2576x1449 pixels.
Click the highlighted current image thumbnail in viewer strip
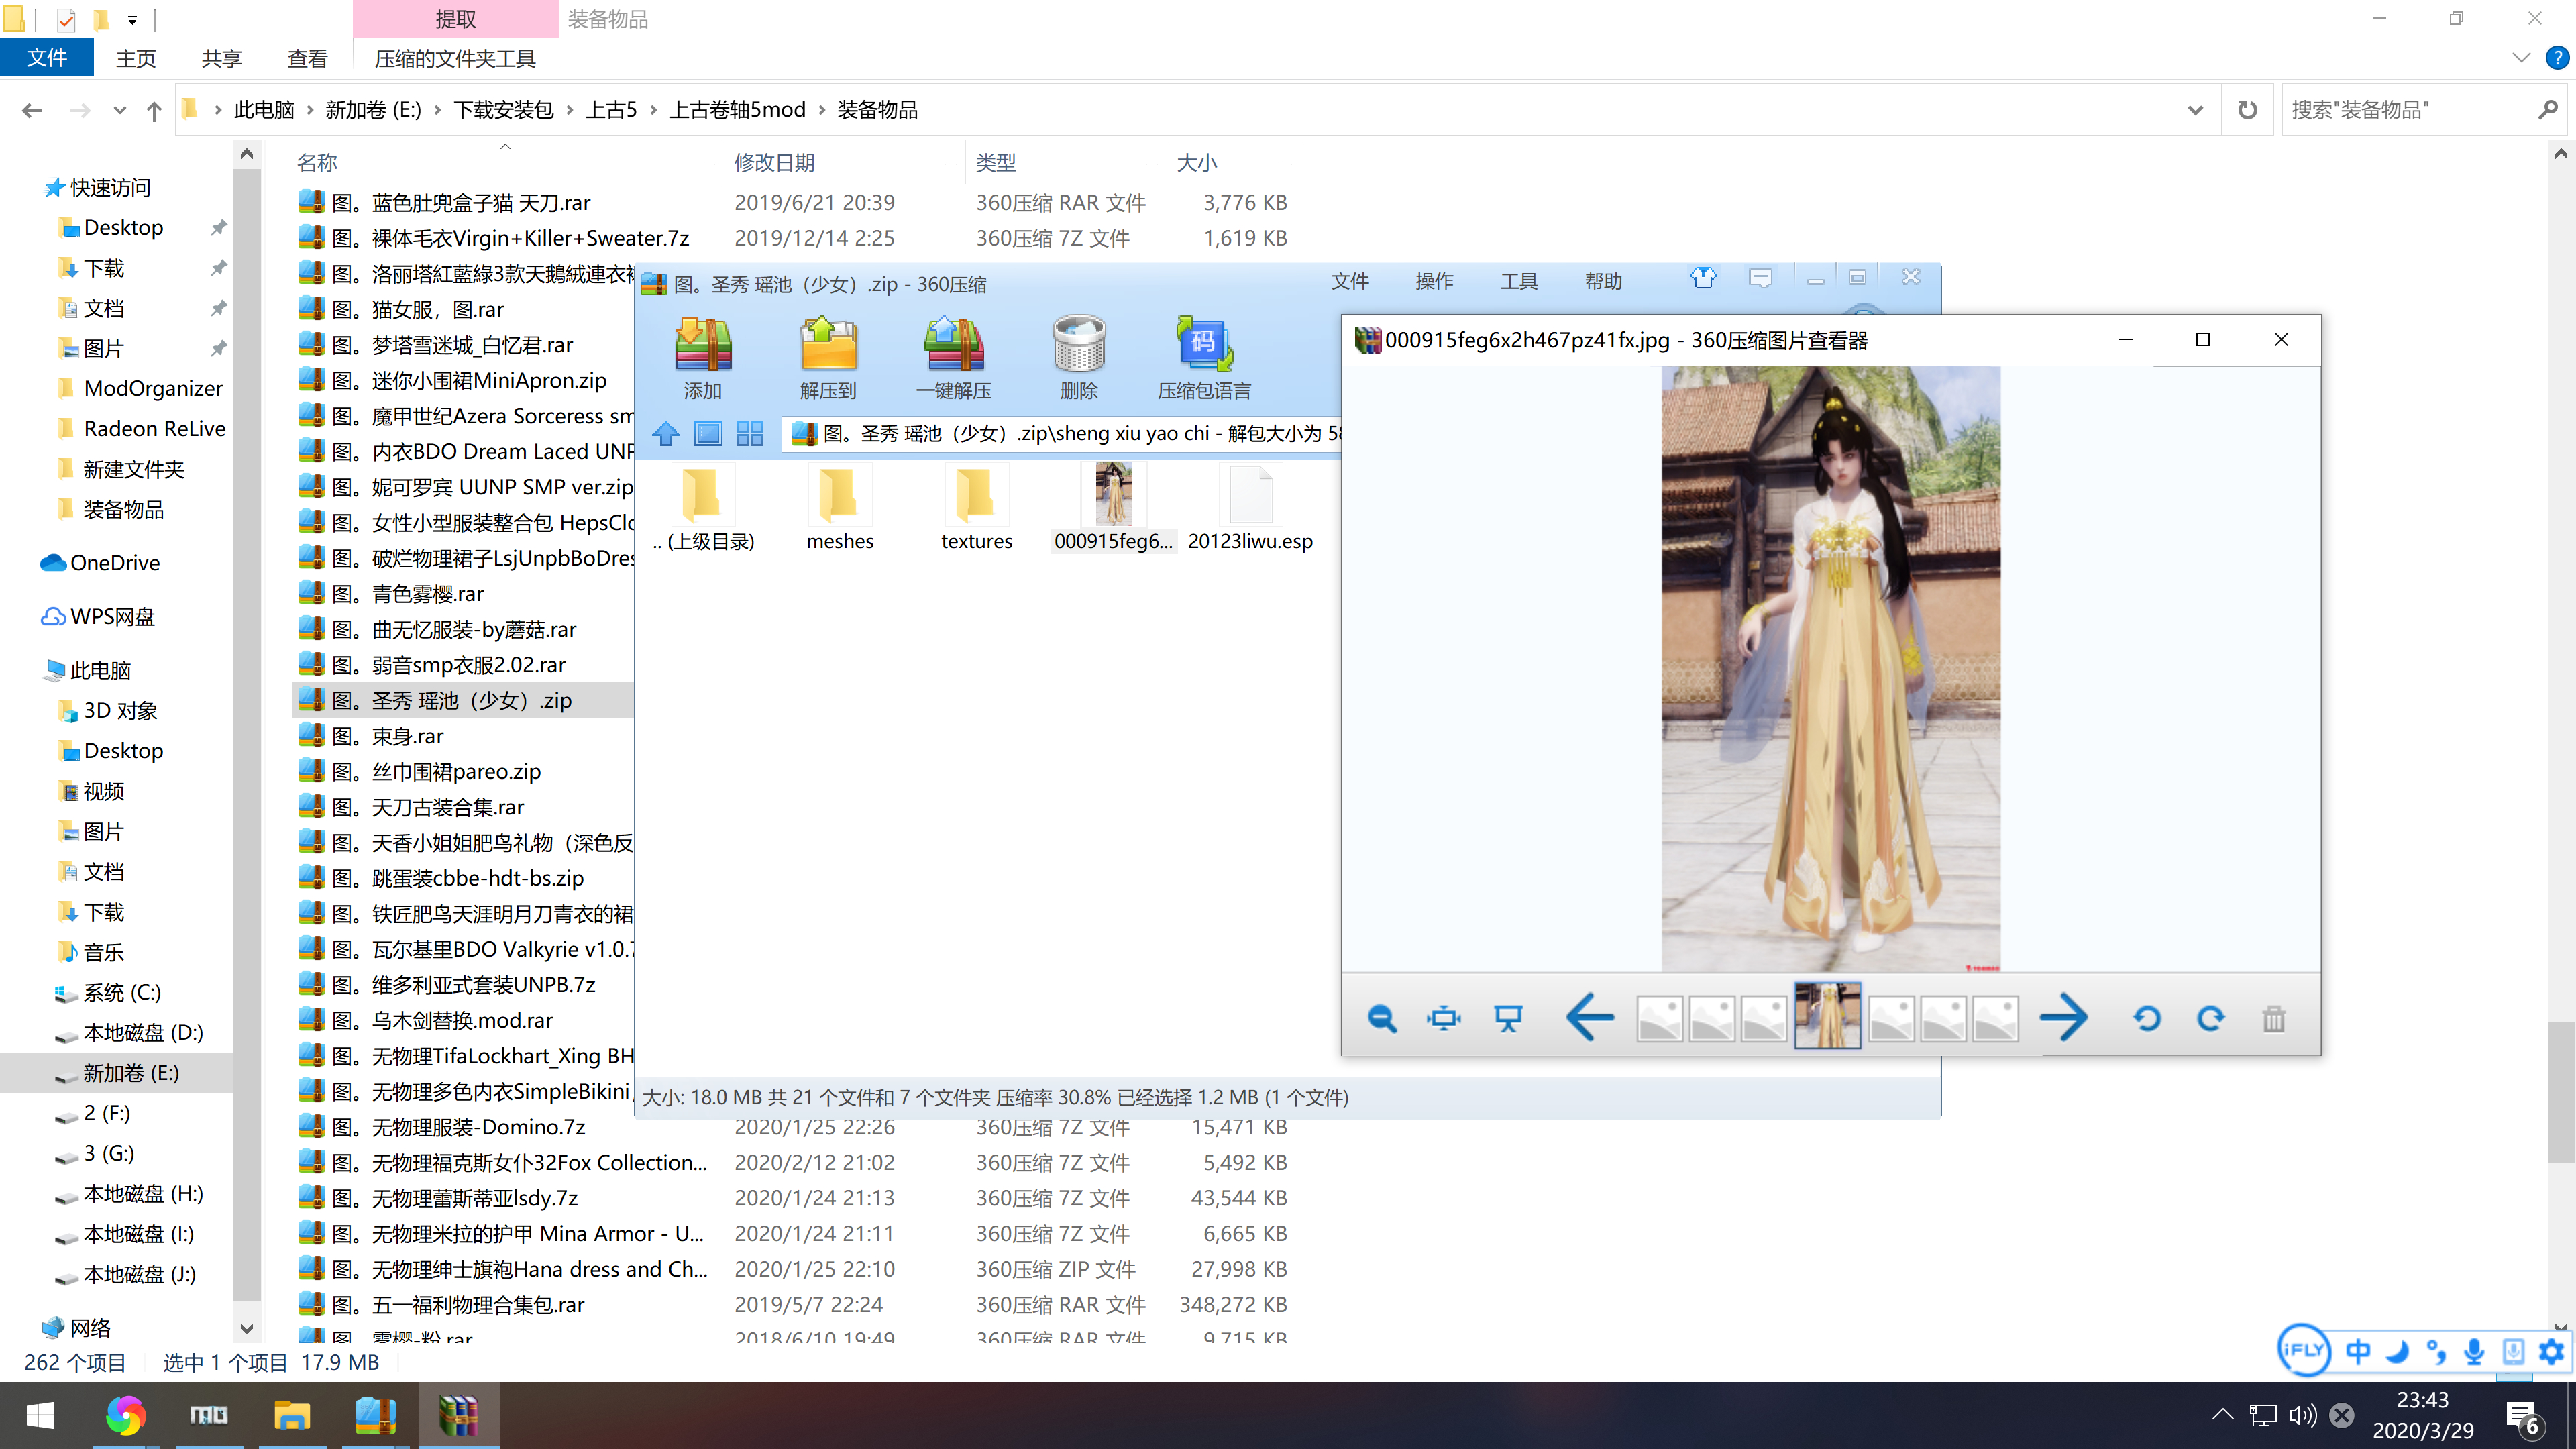pos(1827,1015)
